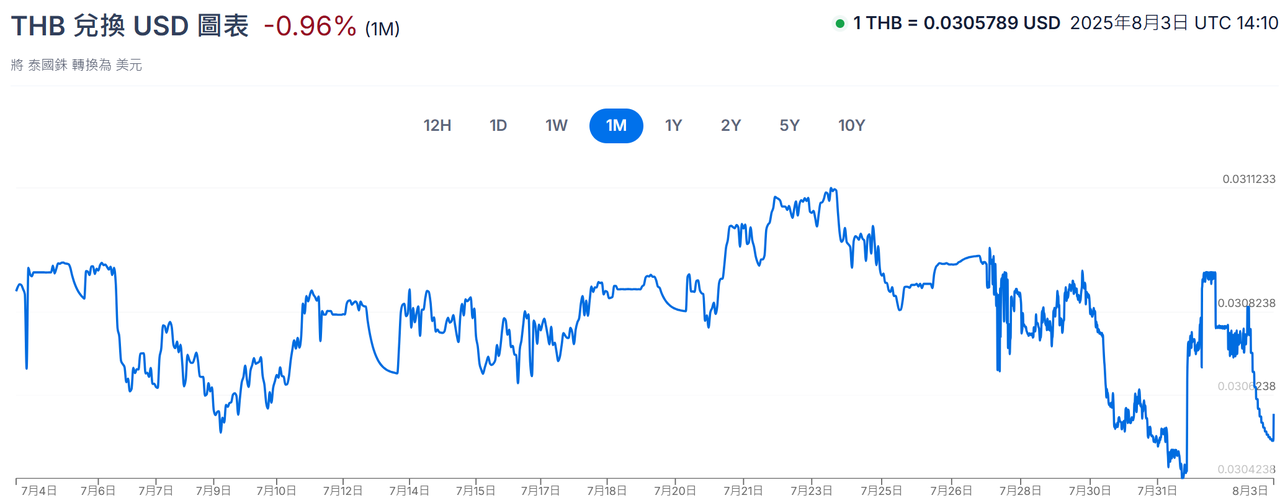Screen dimensions: 1280x503
Task: Click the green live status dot
Action: [839, 24]
